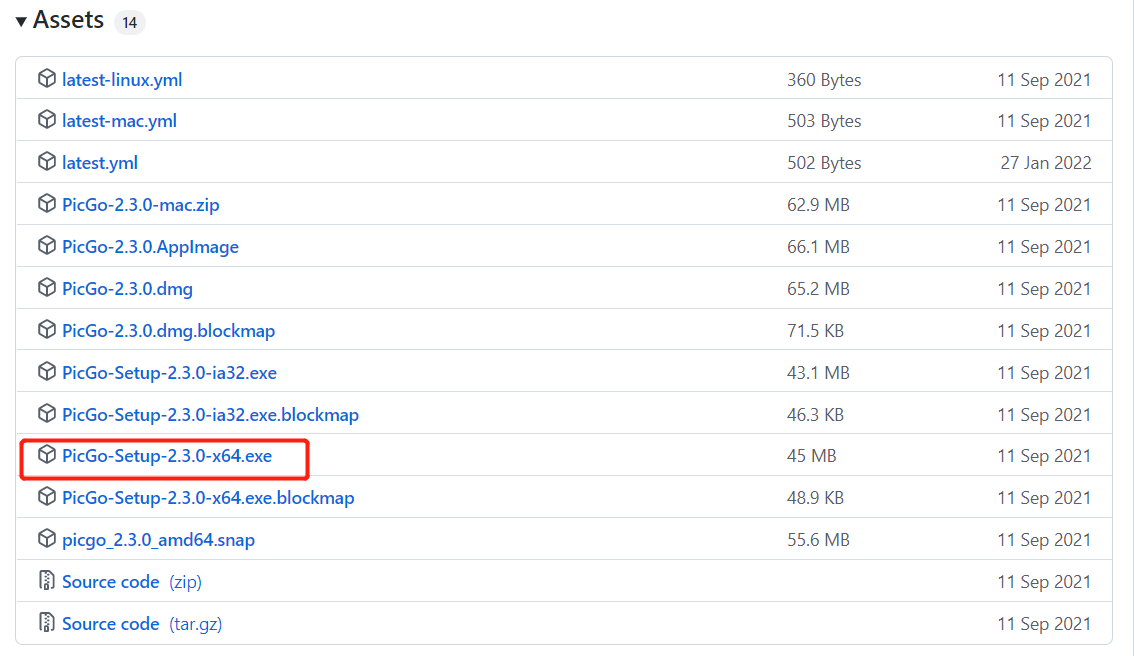Download latest-mac.yml
Screen dimensions: 1134x656
pos(119,121)
